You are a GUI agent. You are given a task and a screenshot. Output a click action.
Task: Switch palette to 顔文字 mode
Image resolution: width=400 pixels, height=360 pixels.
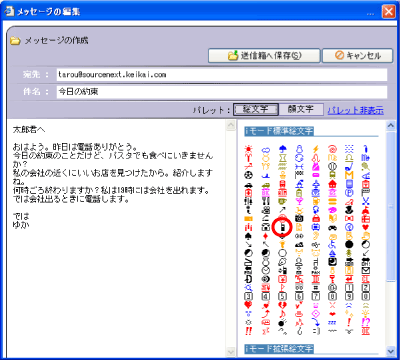[x=301, y=109]
